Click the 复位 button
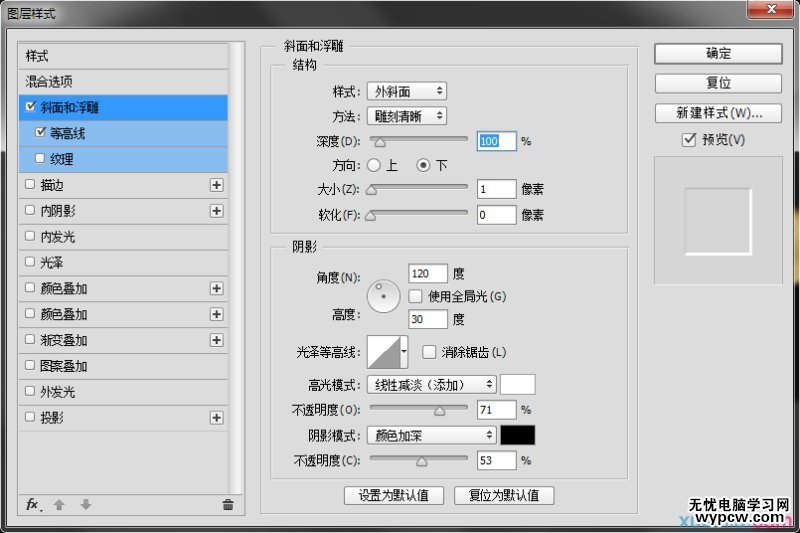The image size is (800, 533). 718,83
